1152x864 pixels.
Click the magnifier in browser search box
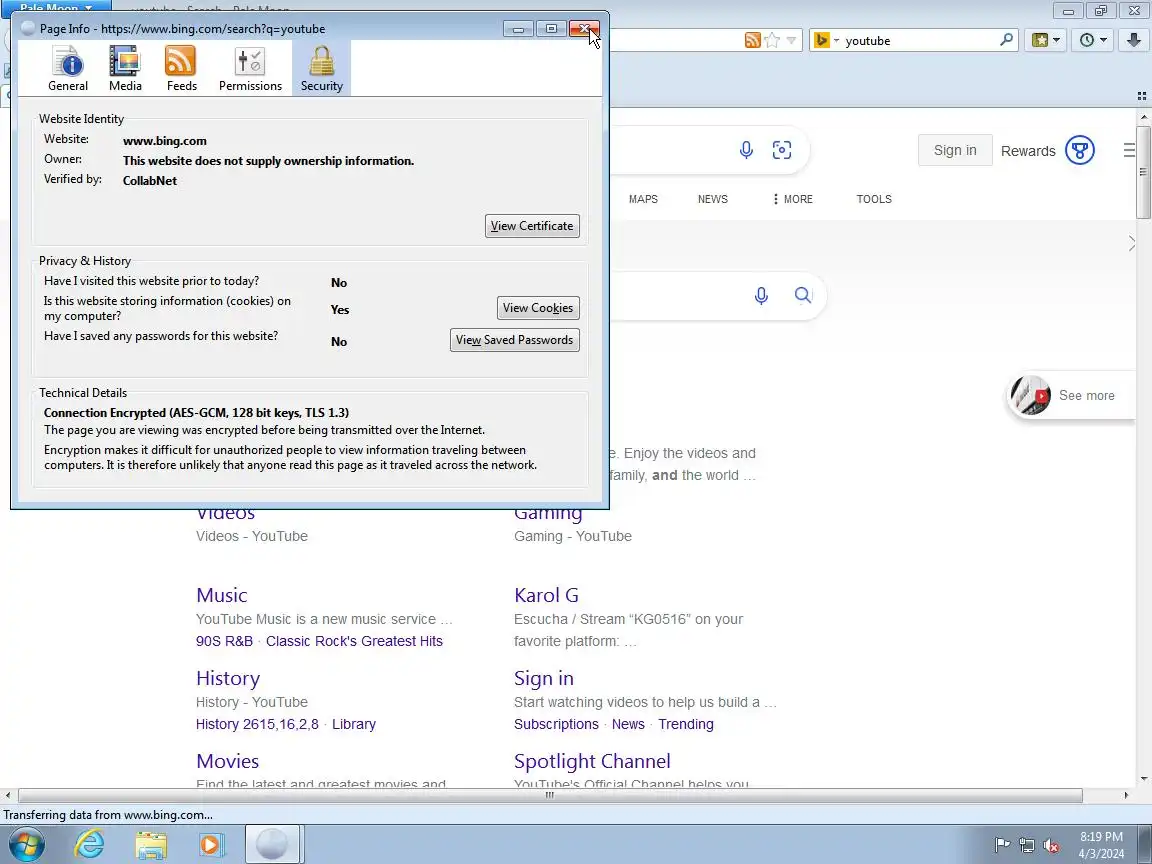(1007, 40)
